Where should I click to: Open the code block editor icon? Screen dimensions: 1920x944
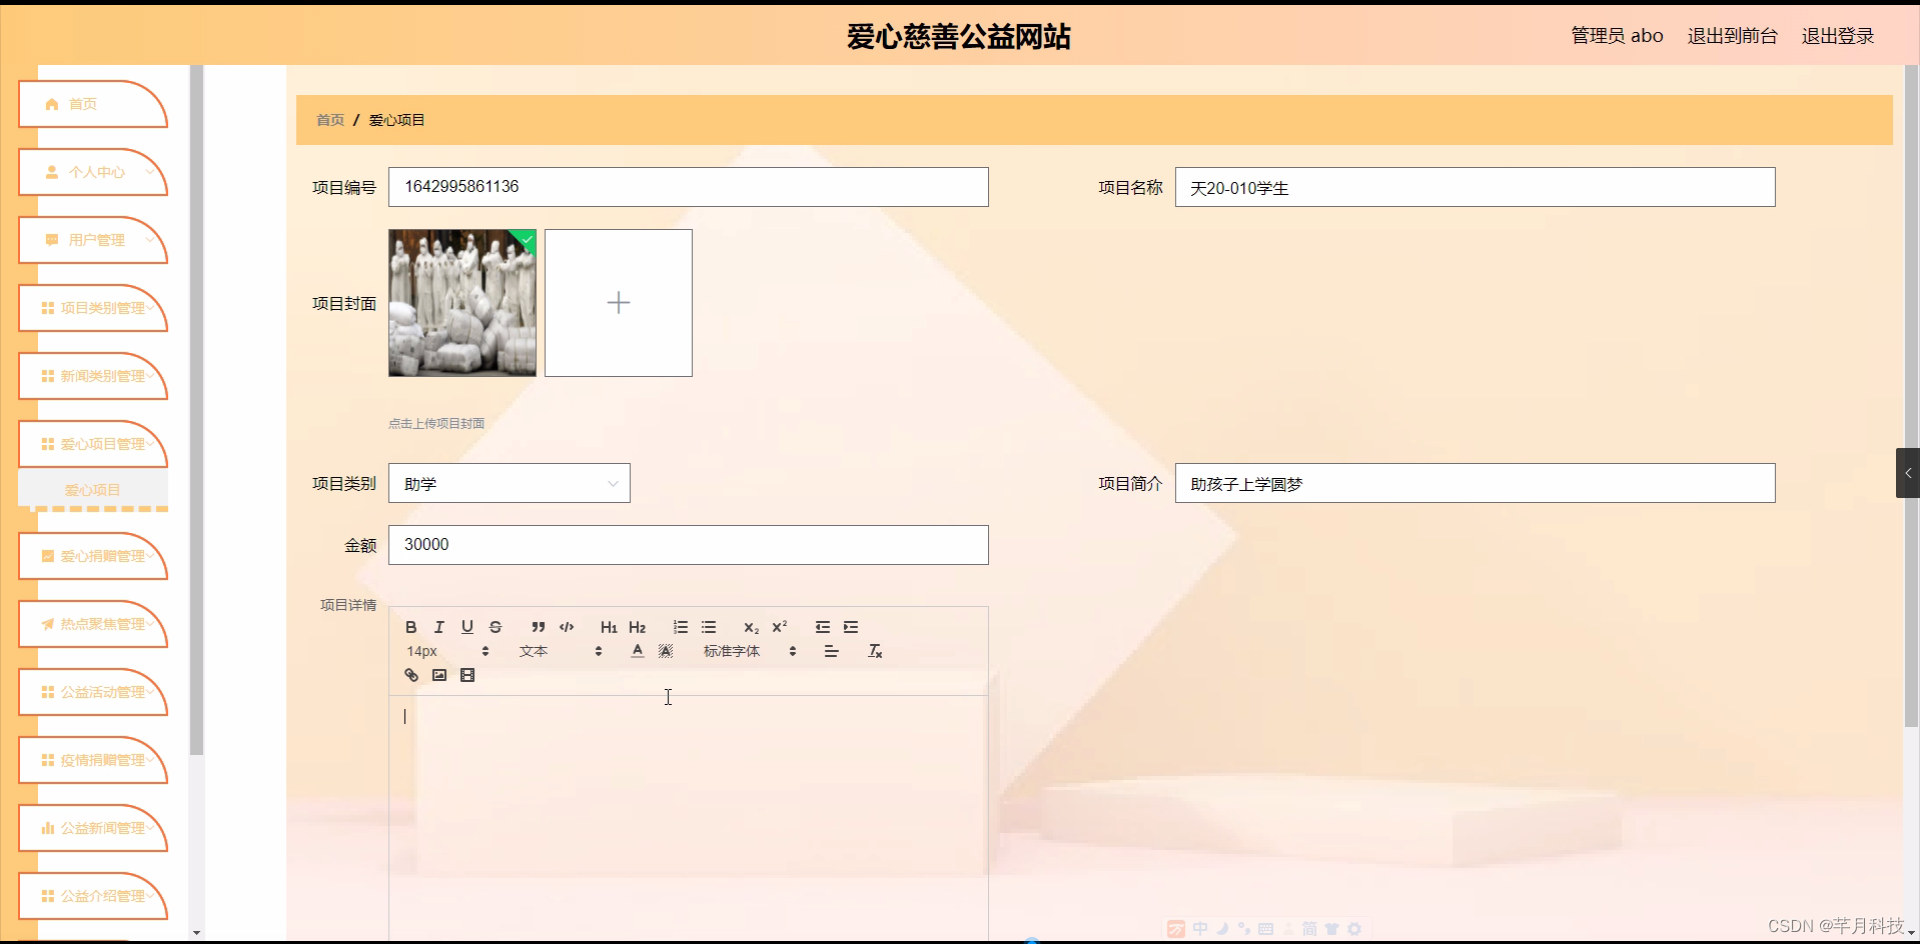coord(566,627)
